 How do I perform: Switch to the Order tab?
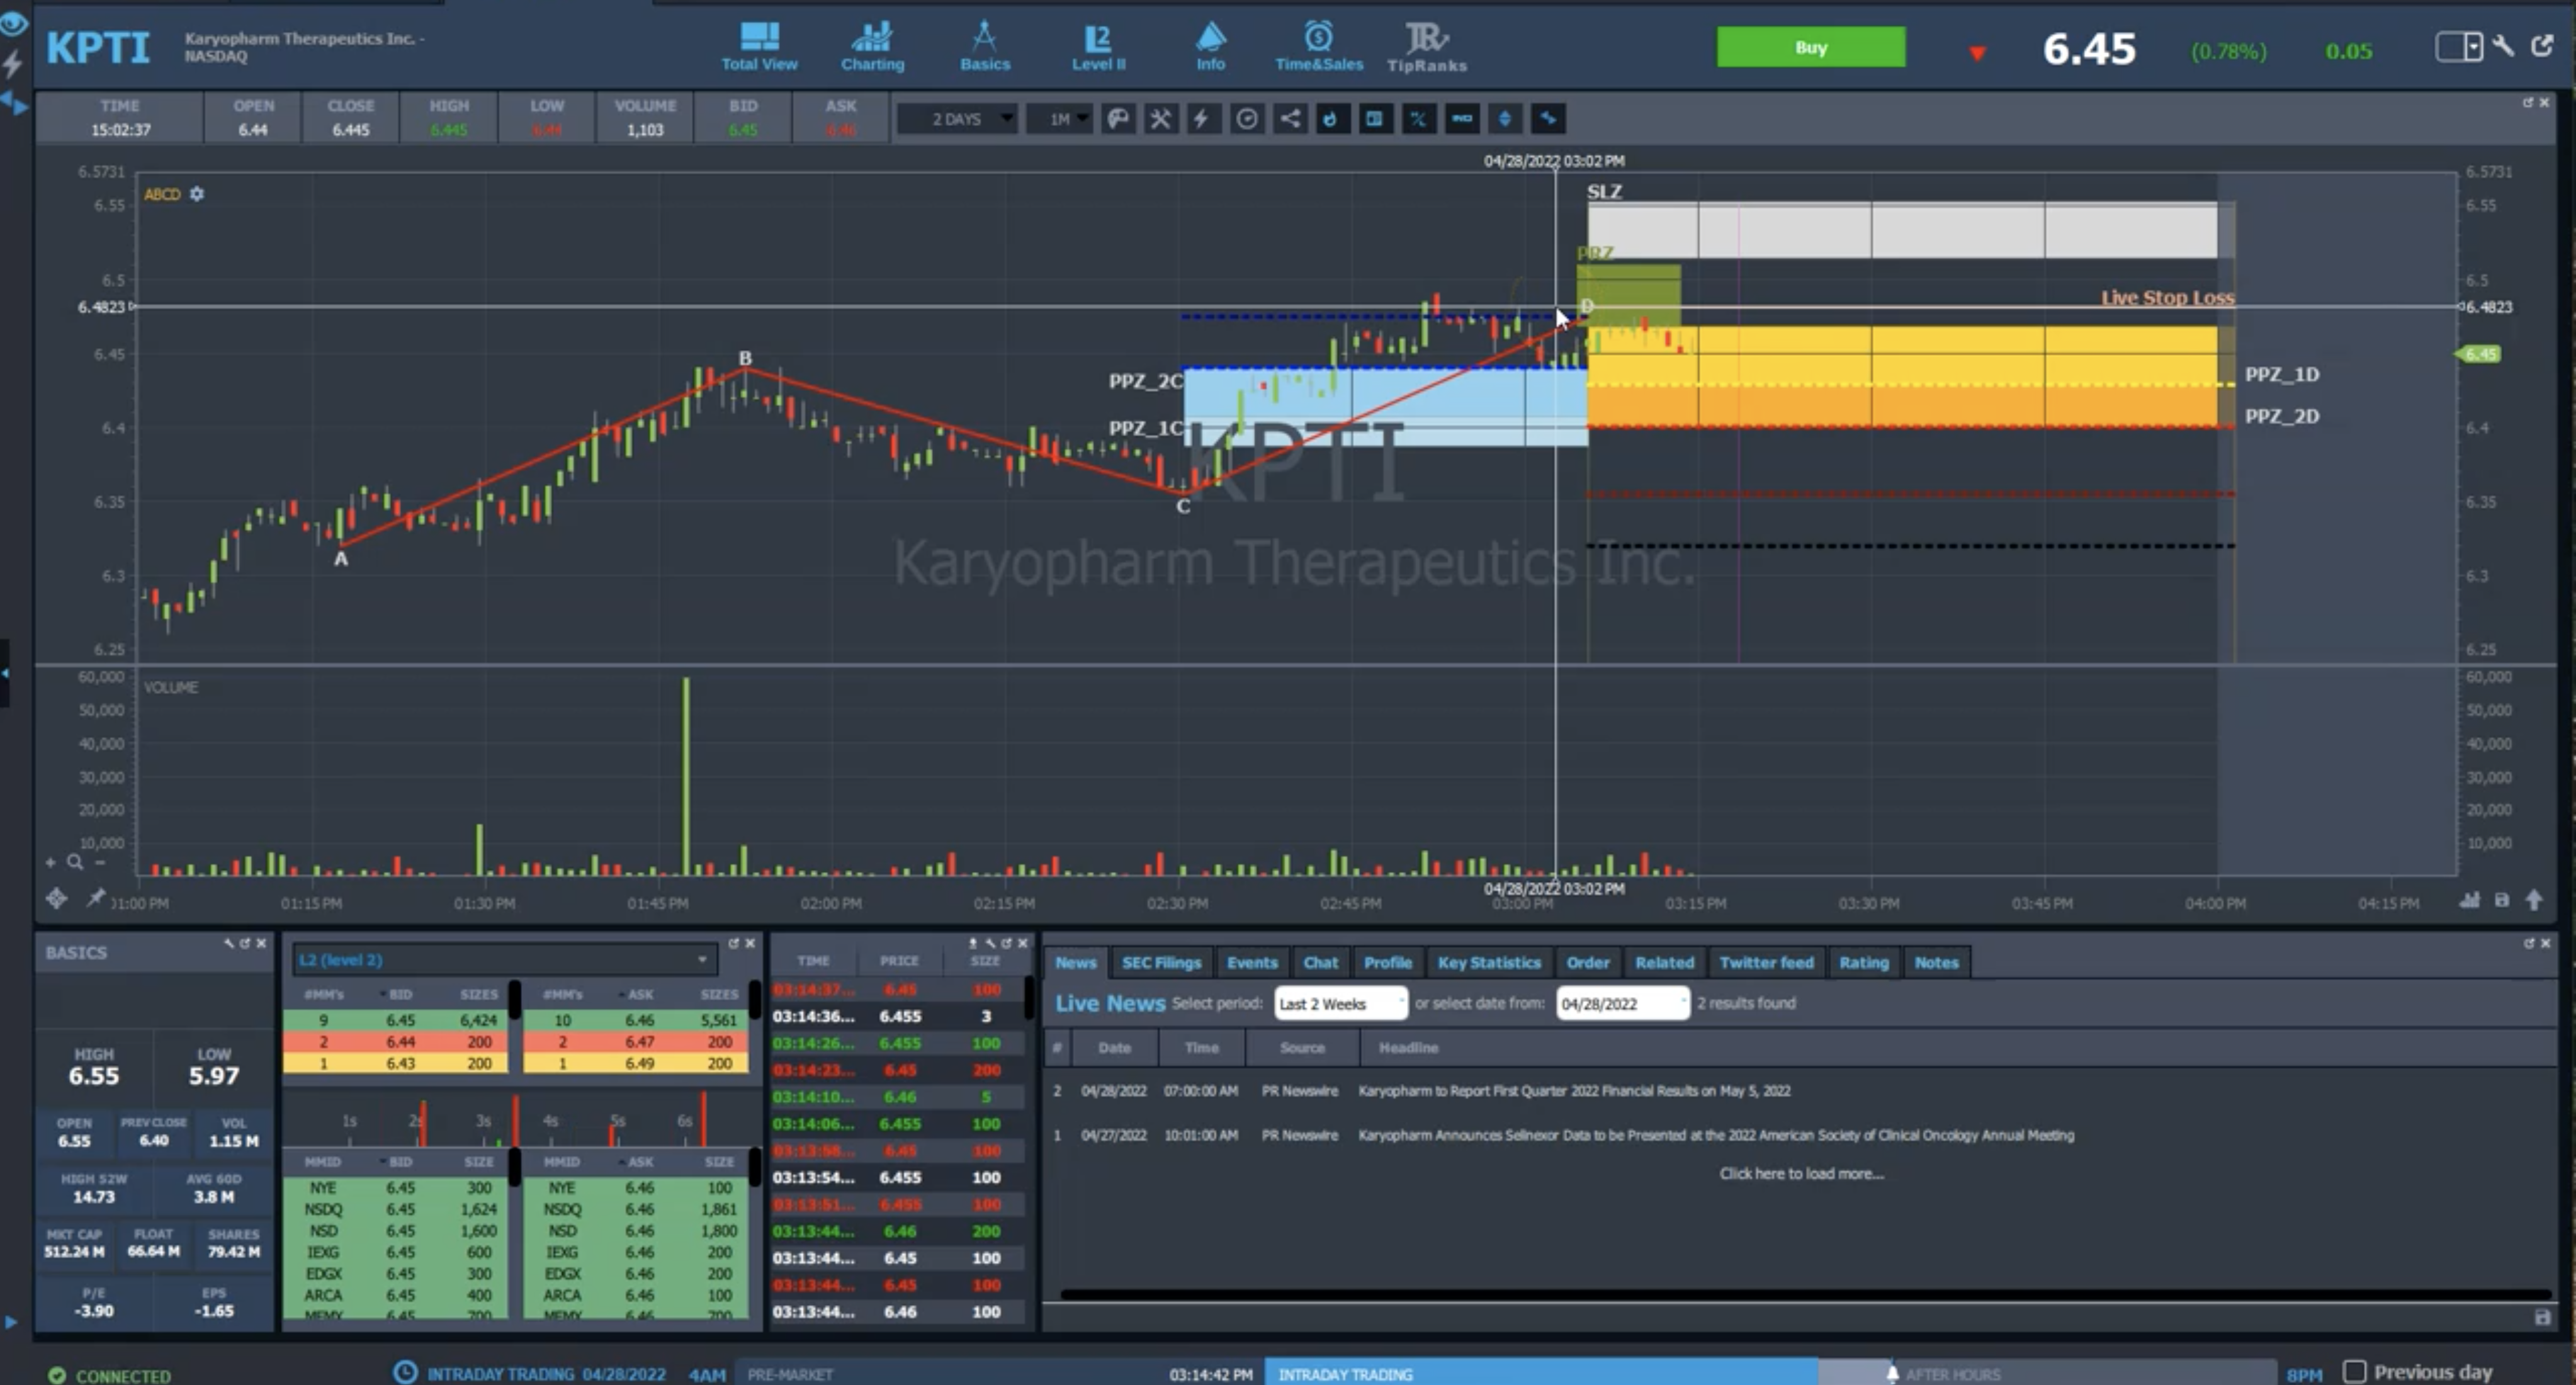1588,962
